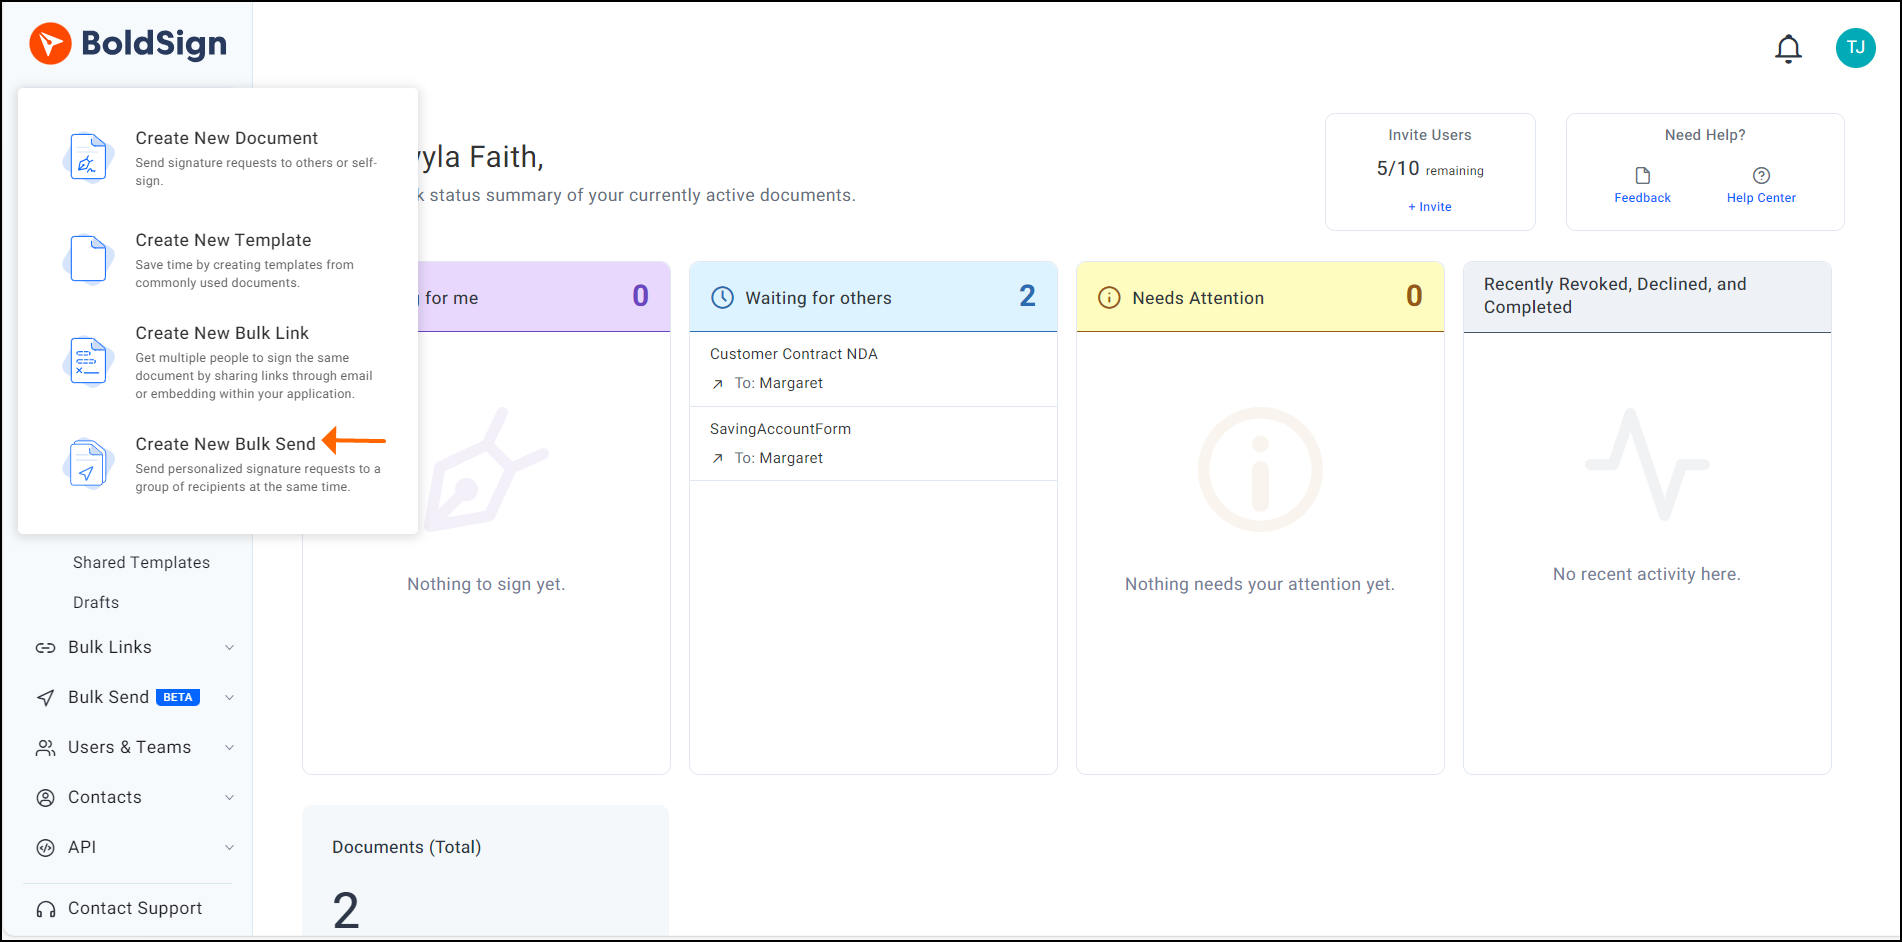Click the Help Center question mark icon
Image resolution: width=1902 pixels, height=942 pixels.
[1761, 173]
